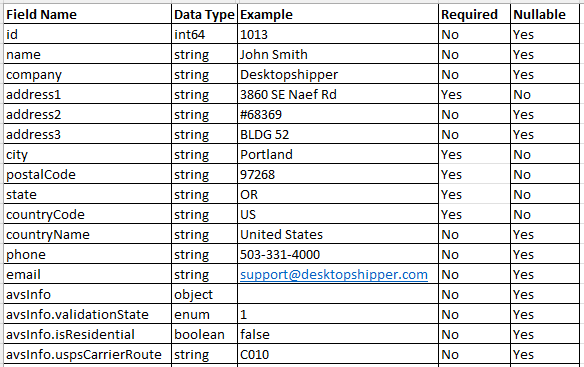Image resolution: width=584 pixels, height=367 pixels.
Task: Select the avsInfo.validationState field cell
Action: coord(88,314)
